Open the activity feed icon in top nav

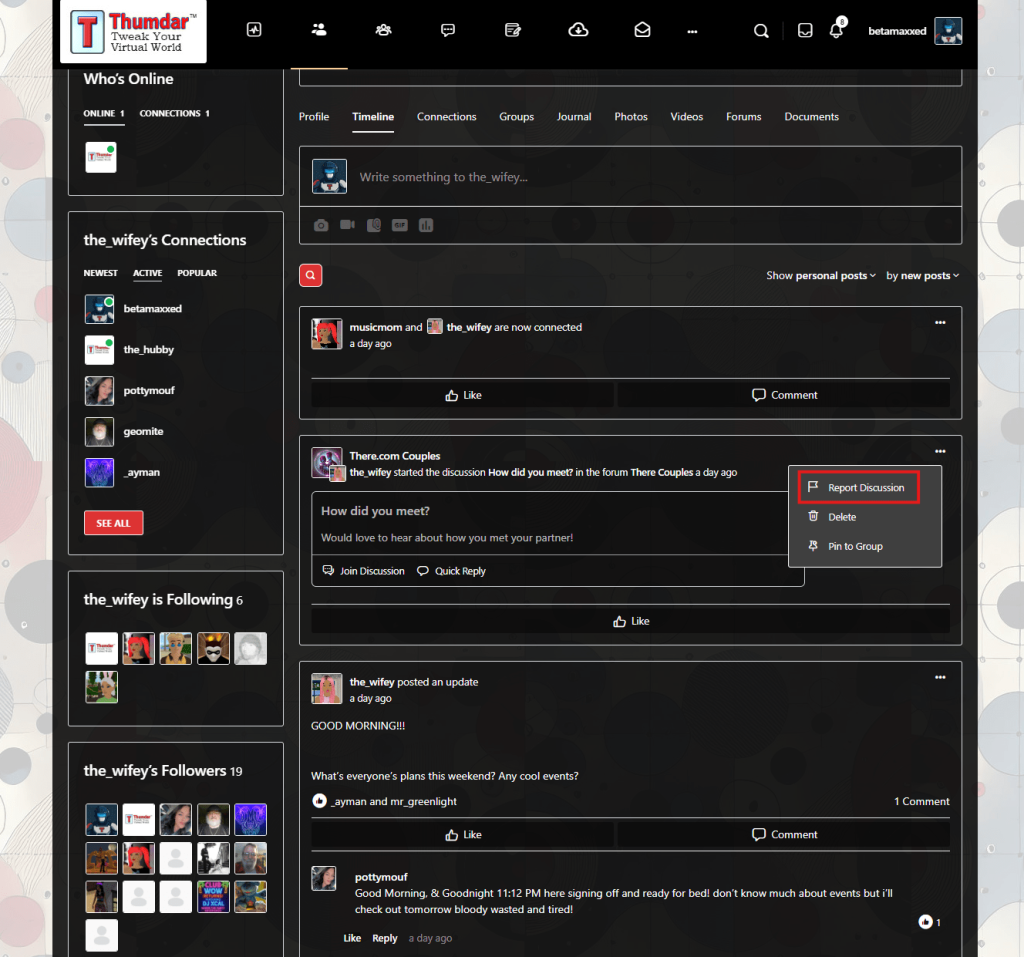point(254,30)
